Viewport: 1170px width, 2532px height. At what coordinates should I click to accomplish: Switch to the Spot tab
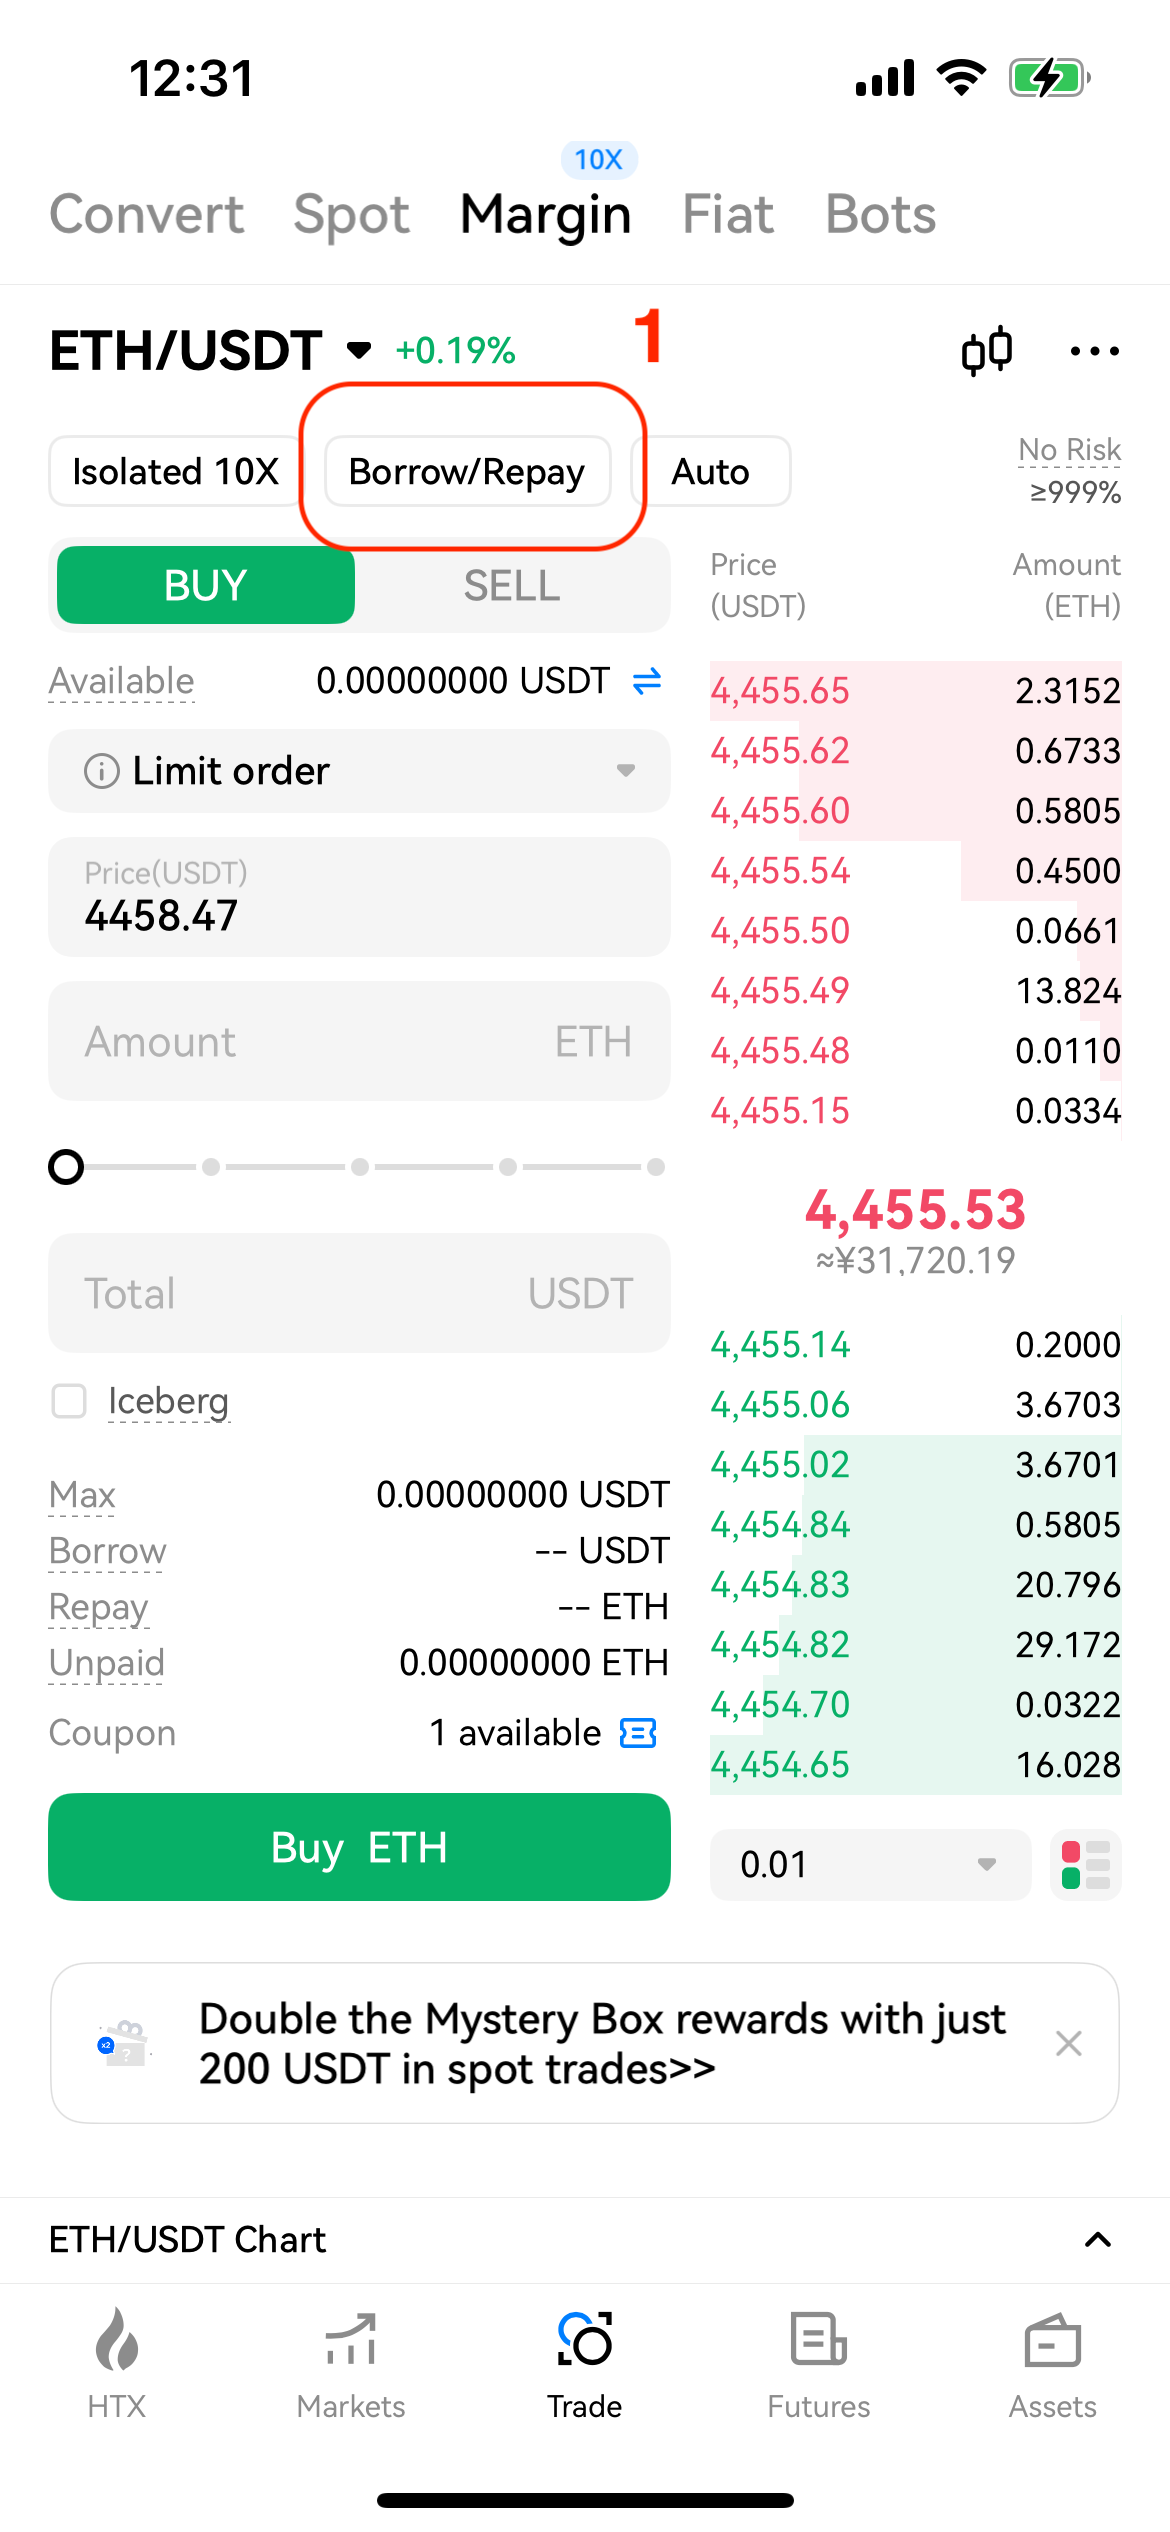[x=351, y=215]
